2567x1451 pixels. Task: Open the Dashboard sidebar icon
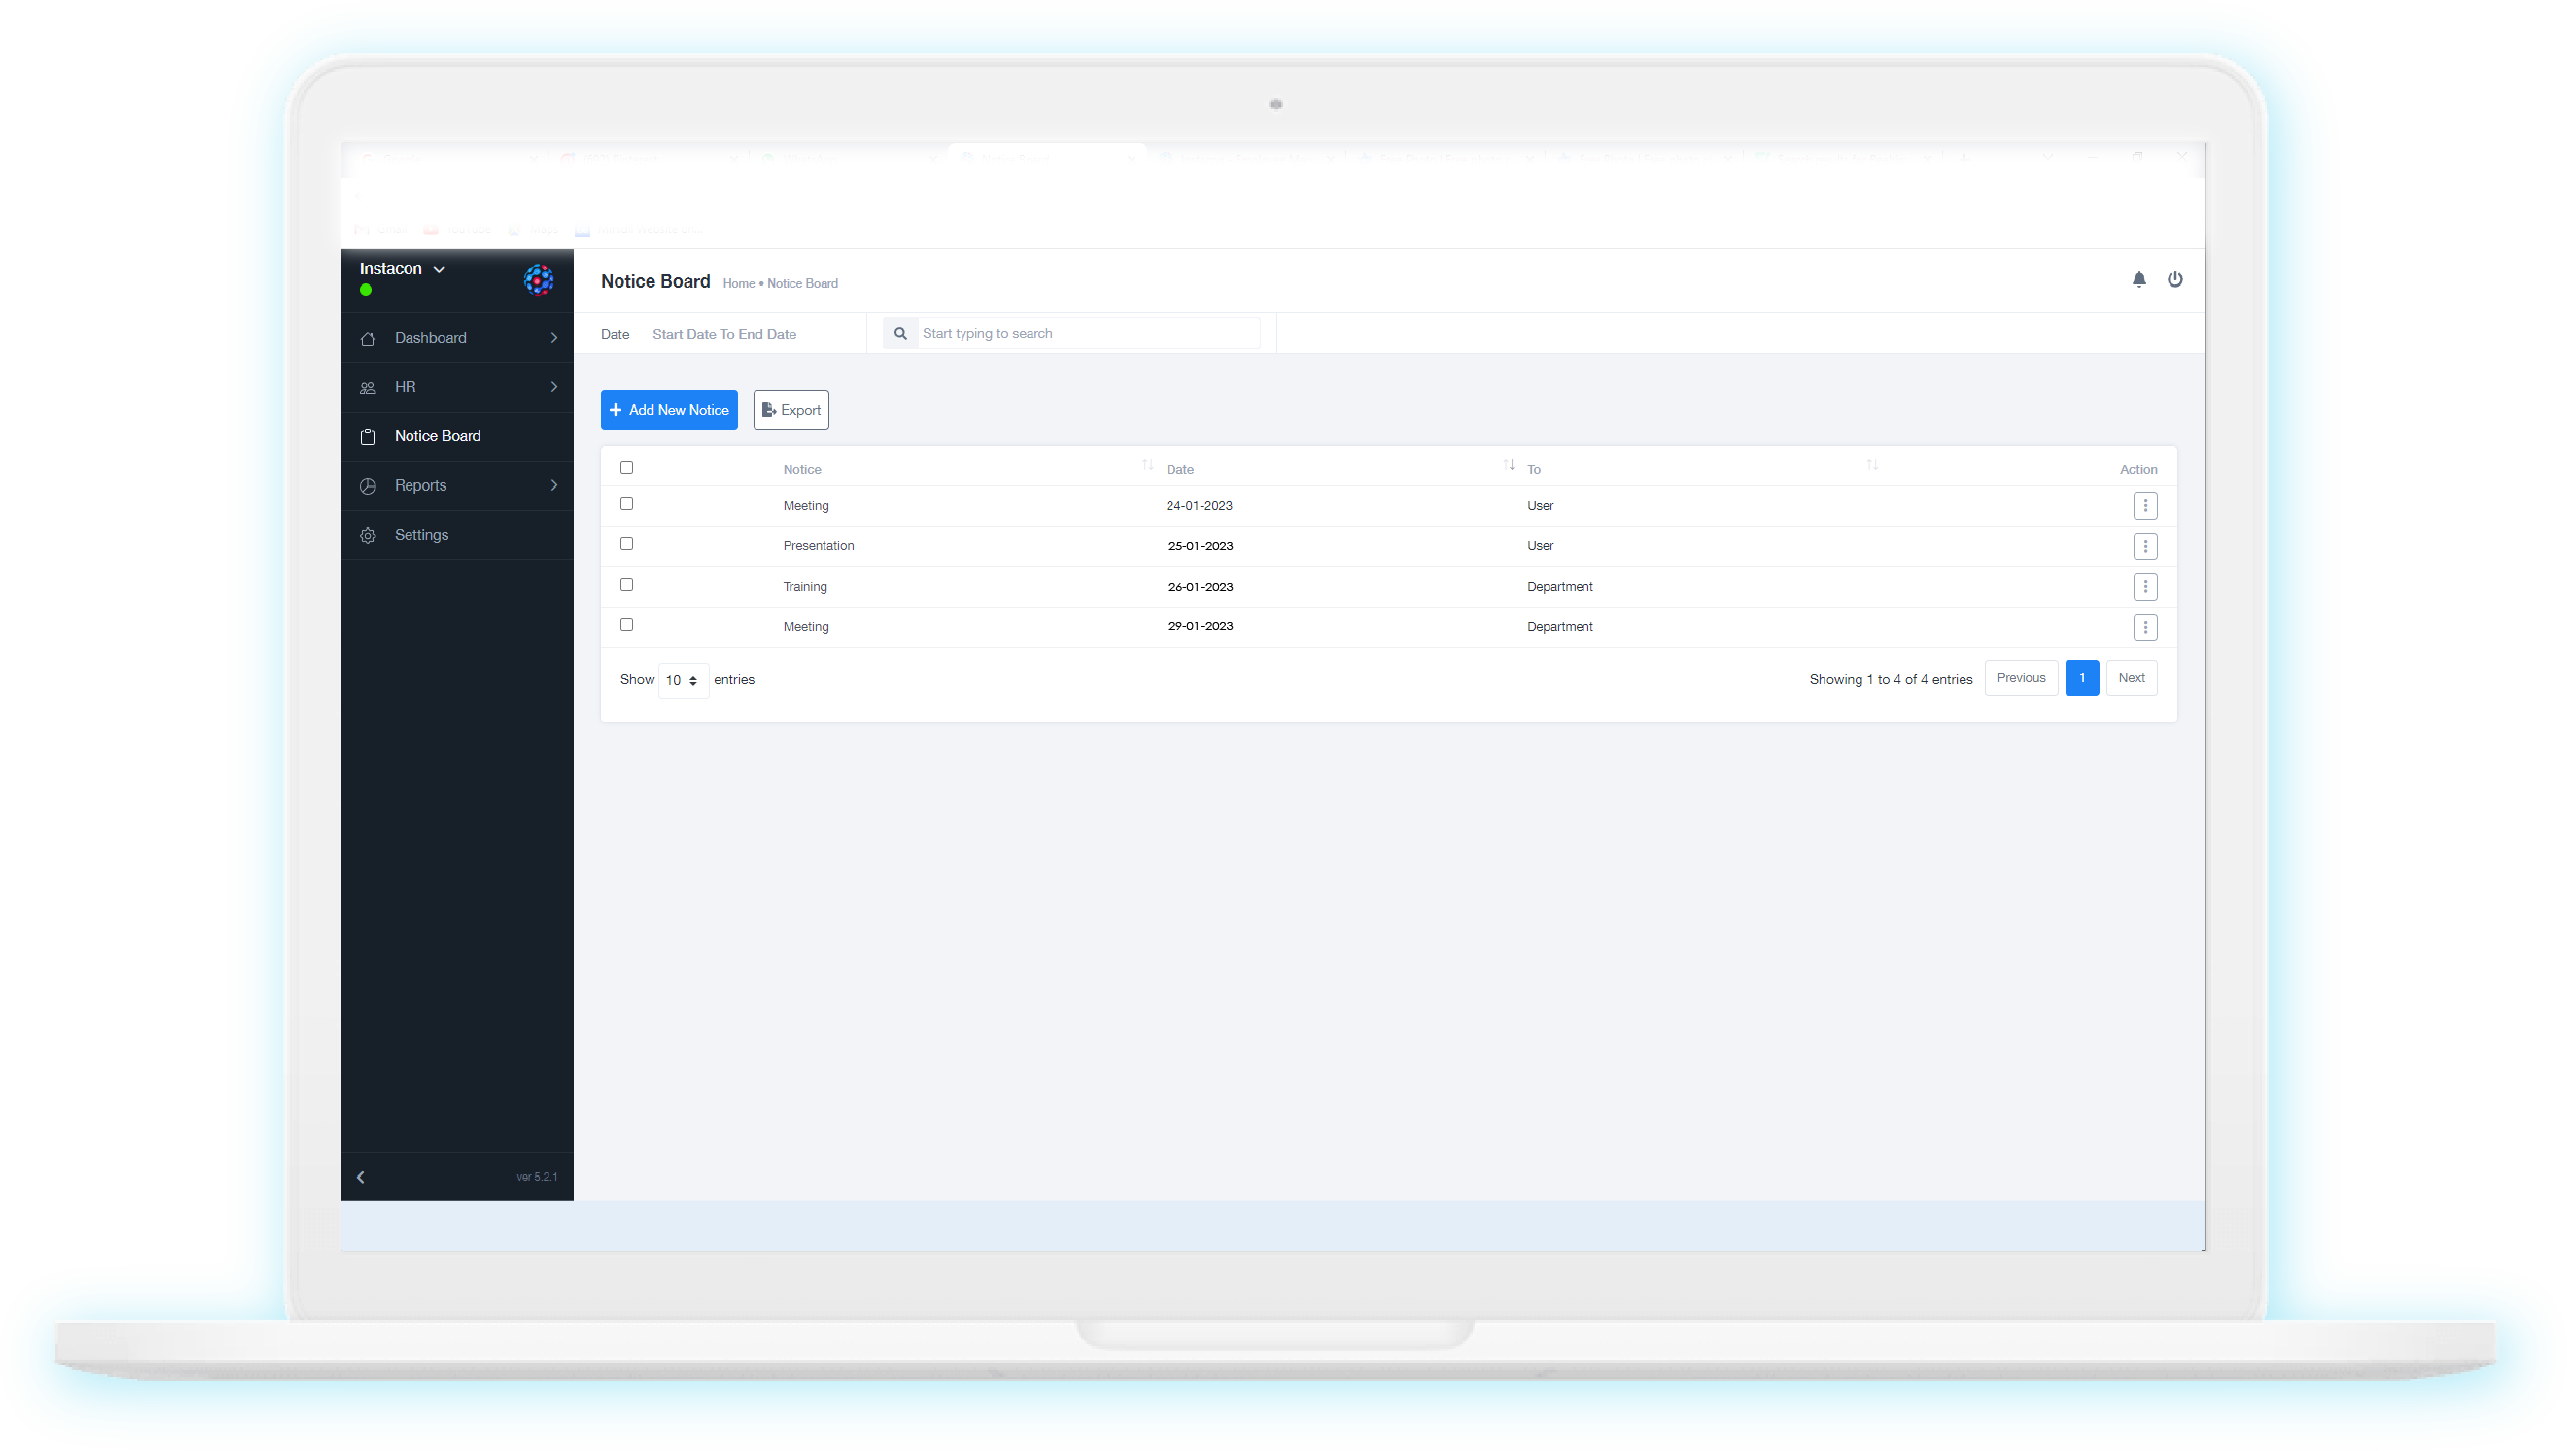(x=368, y=337)
